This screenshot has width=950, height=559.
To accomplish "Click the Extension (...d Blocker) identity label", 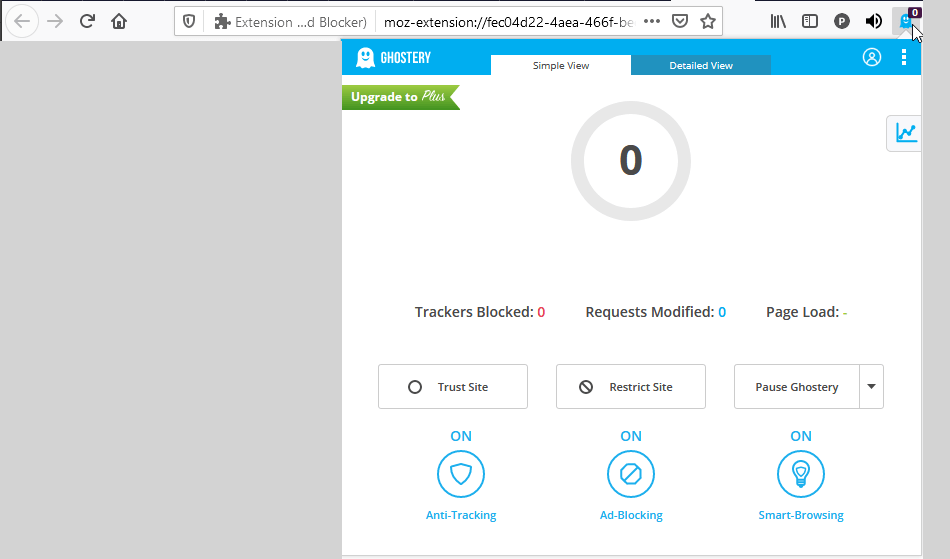I will 301,22.
